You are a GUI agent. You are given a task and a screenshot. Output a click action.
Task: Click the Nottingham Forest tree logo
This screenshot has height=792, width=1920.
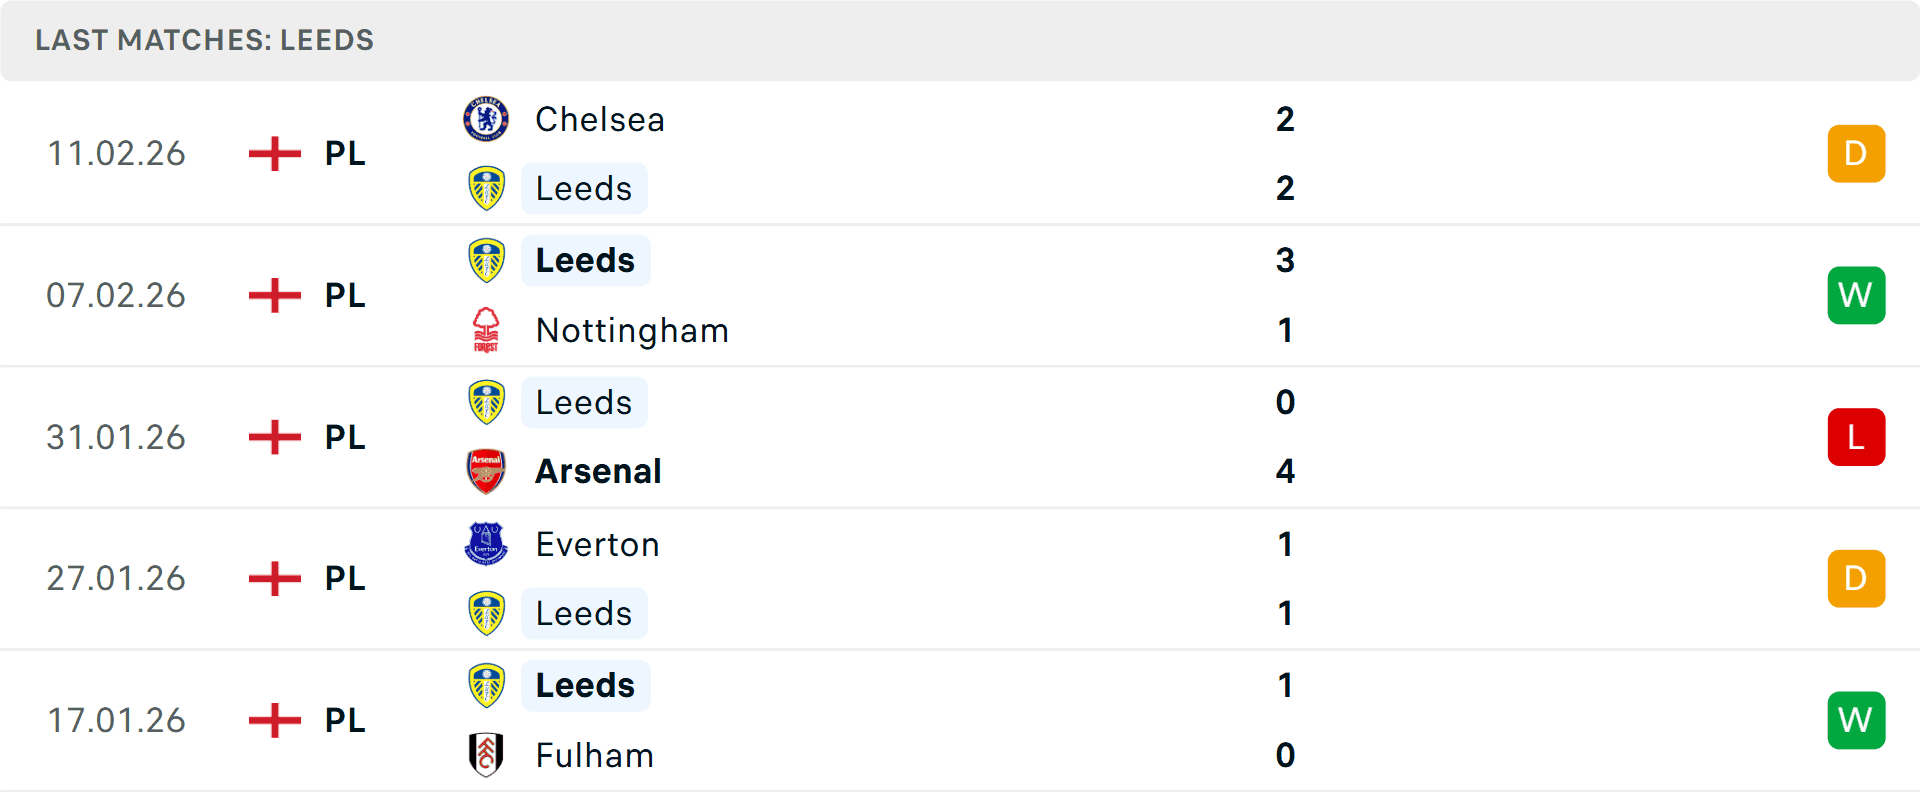pos(486,330)
